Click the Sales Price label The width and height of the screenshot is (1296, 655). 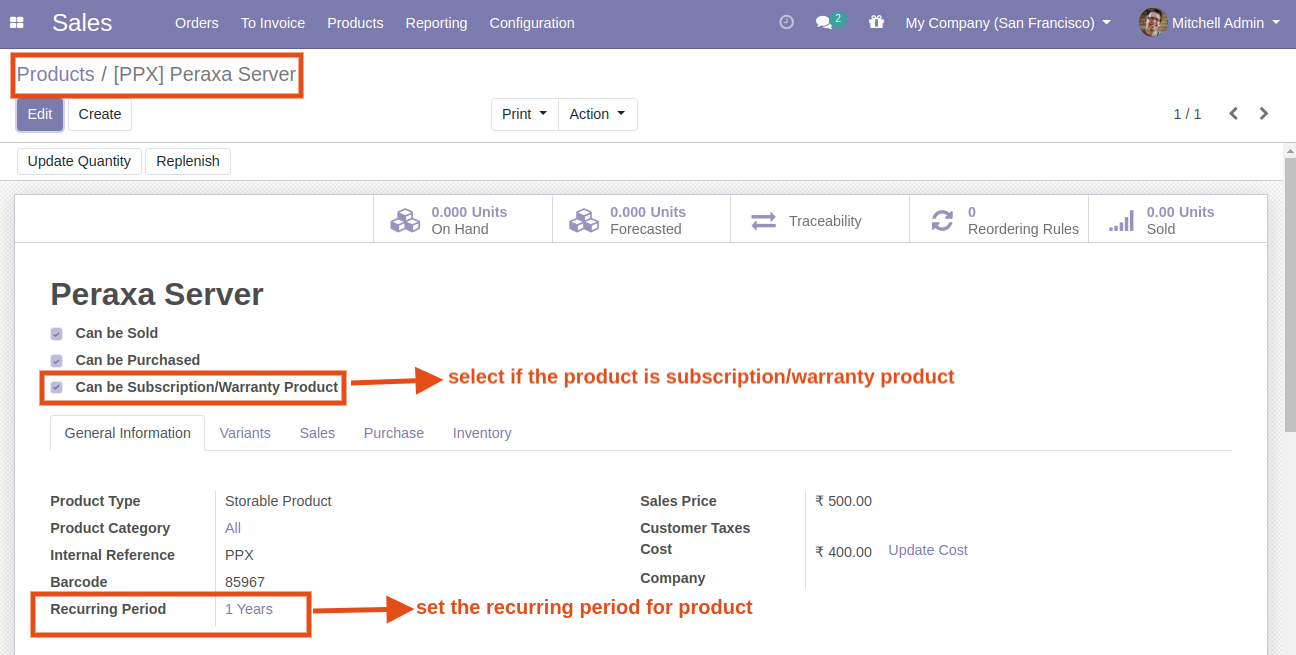[x=679, y=501]
